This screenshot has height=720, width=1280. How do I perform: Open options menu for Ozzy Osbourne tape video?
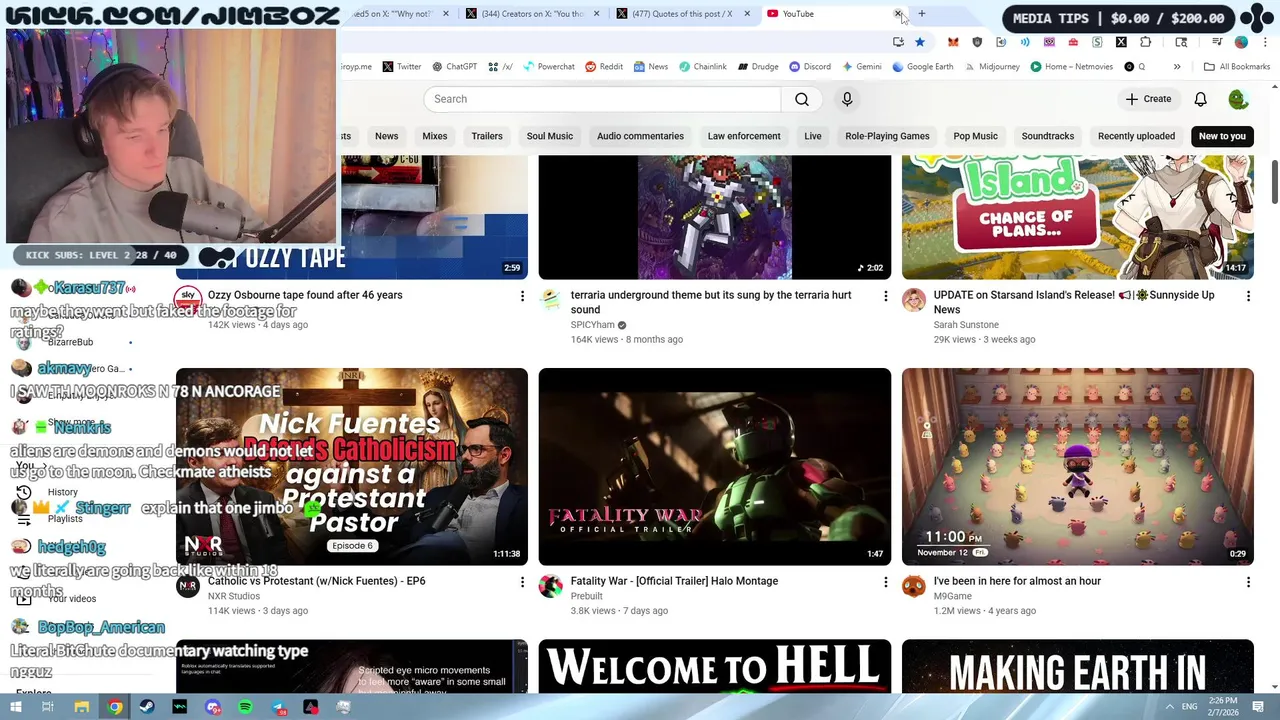point(522,296)
